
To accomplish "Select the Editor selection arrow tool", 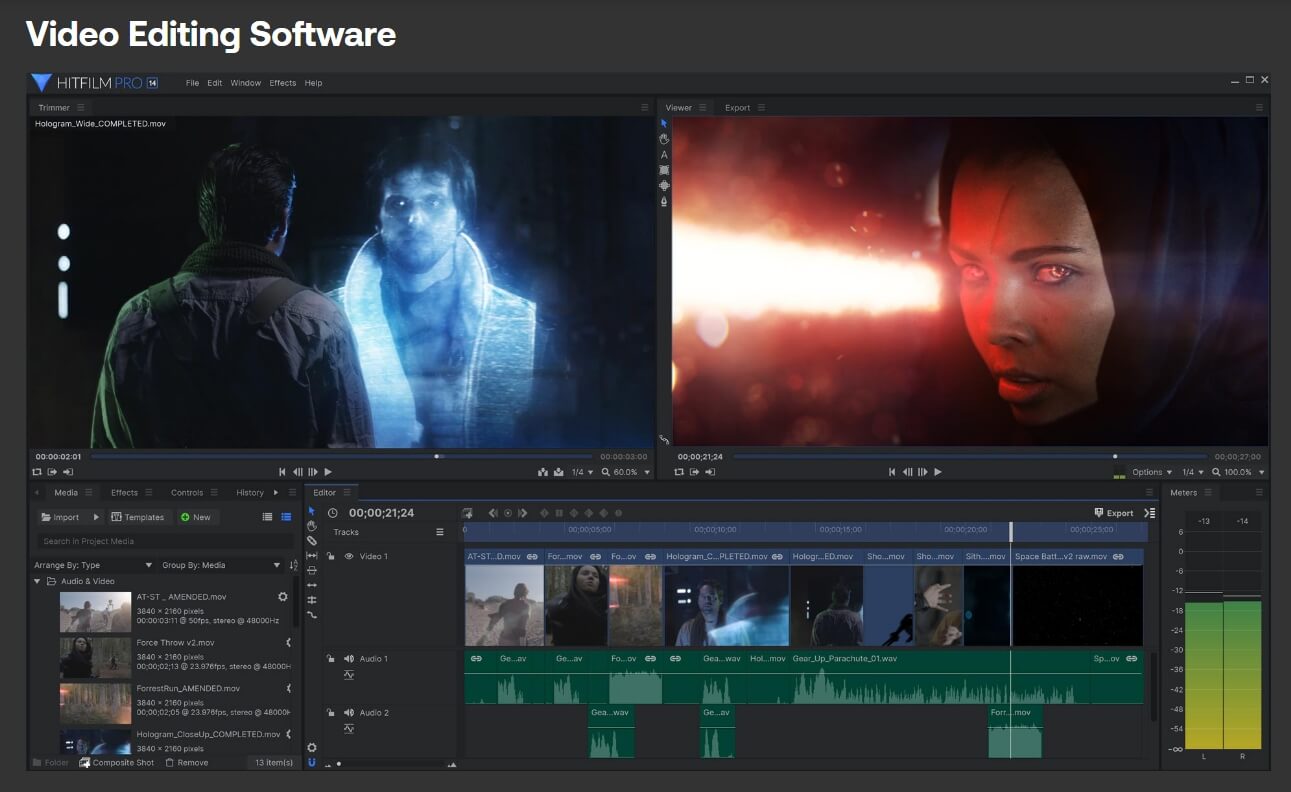I will tap(312, 511).
